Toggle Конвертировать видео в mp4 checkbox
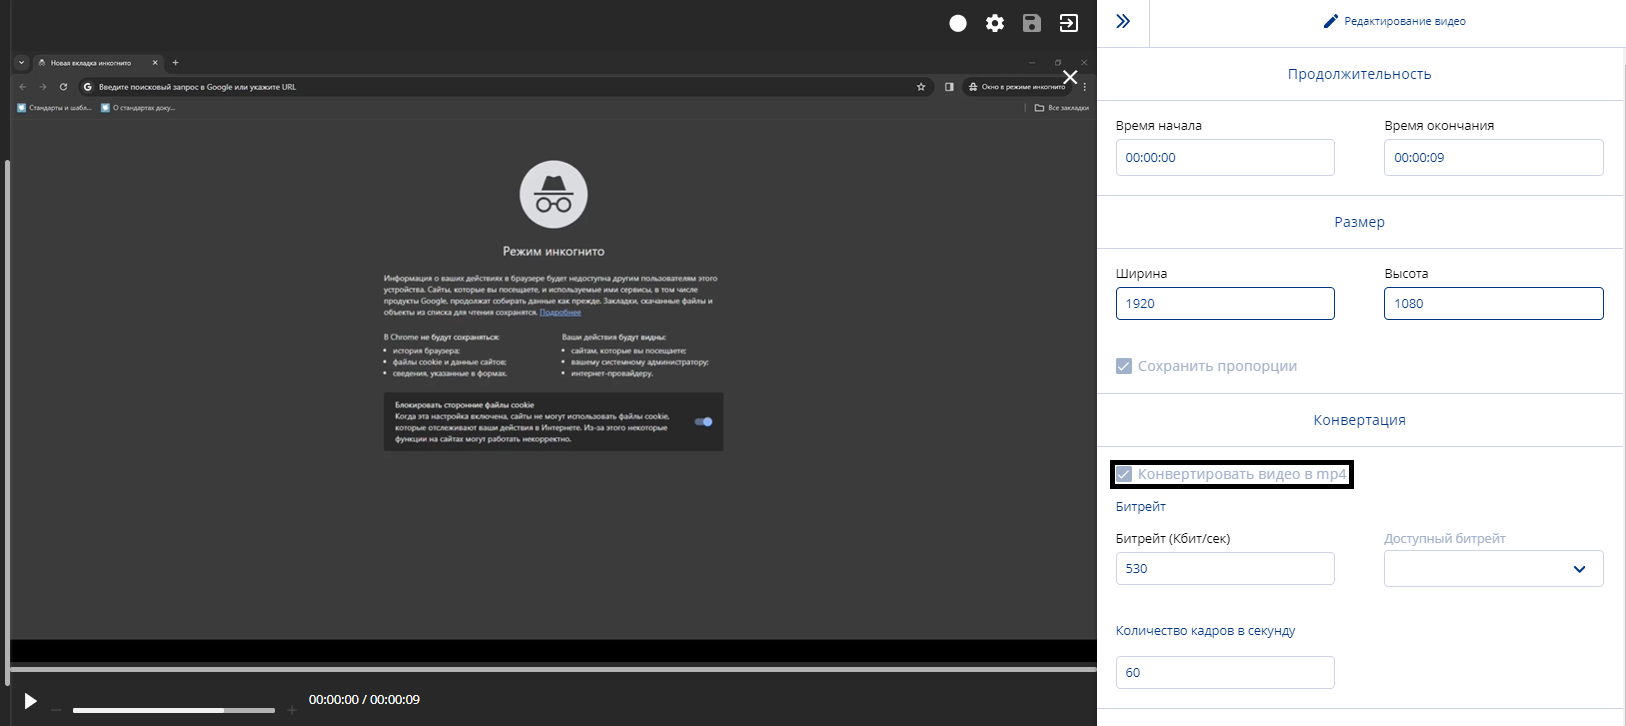Viewport: 1626px width, 726px height. click(x=1124, y=474)
